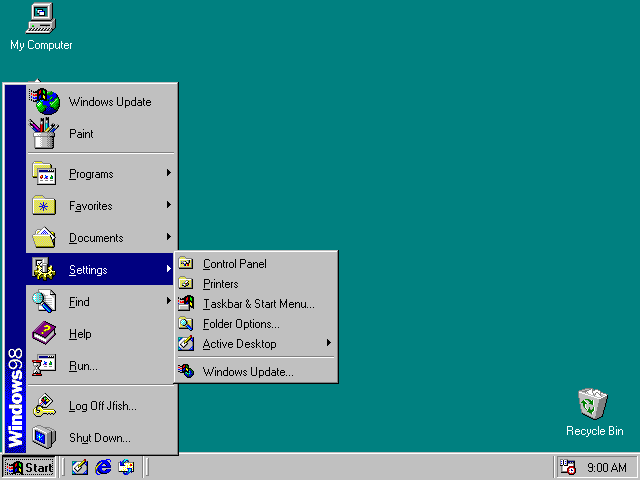Choose Log Off Jfish... entry

point(102,405)
